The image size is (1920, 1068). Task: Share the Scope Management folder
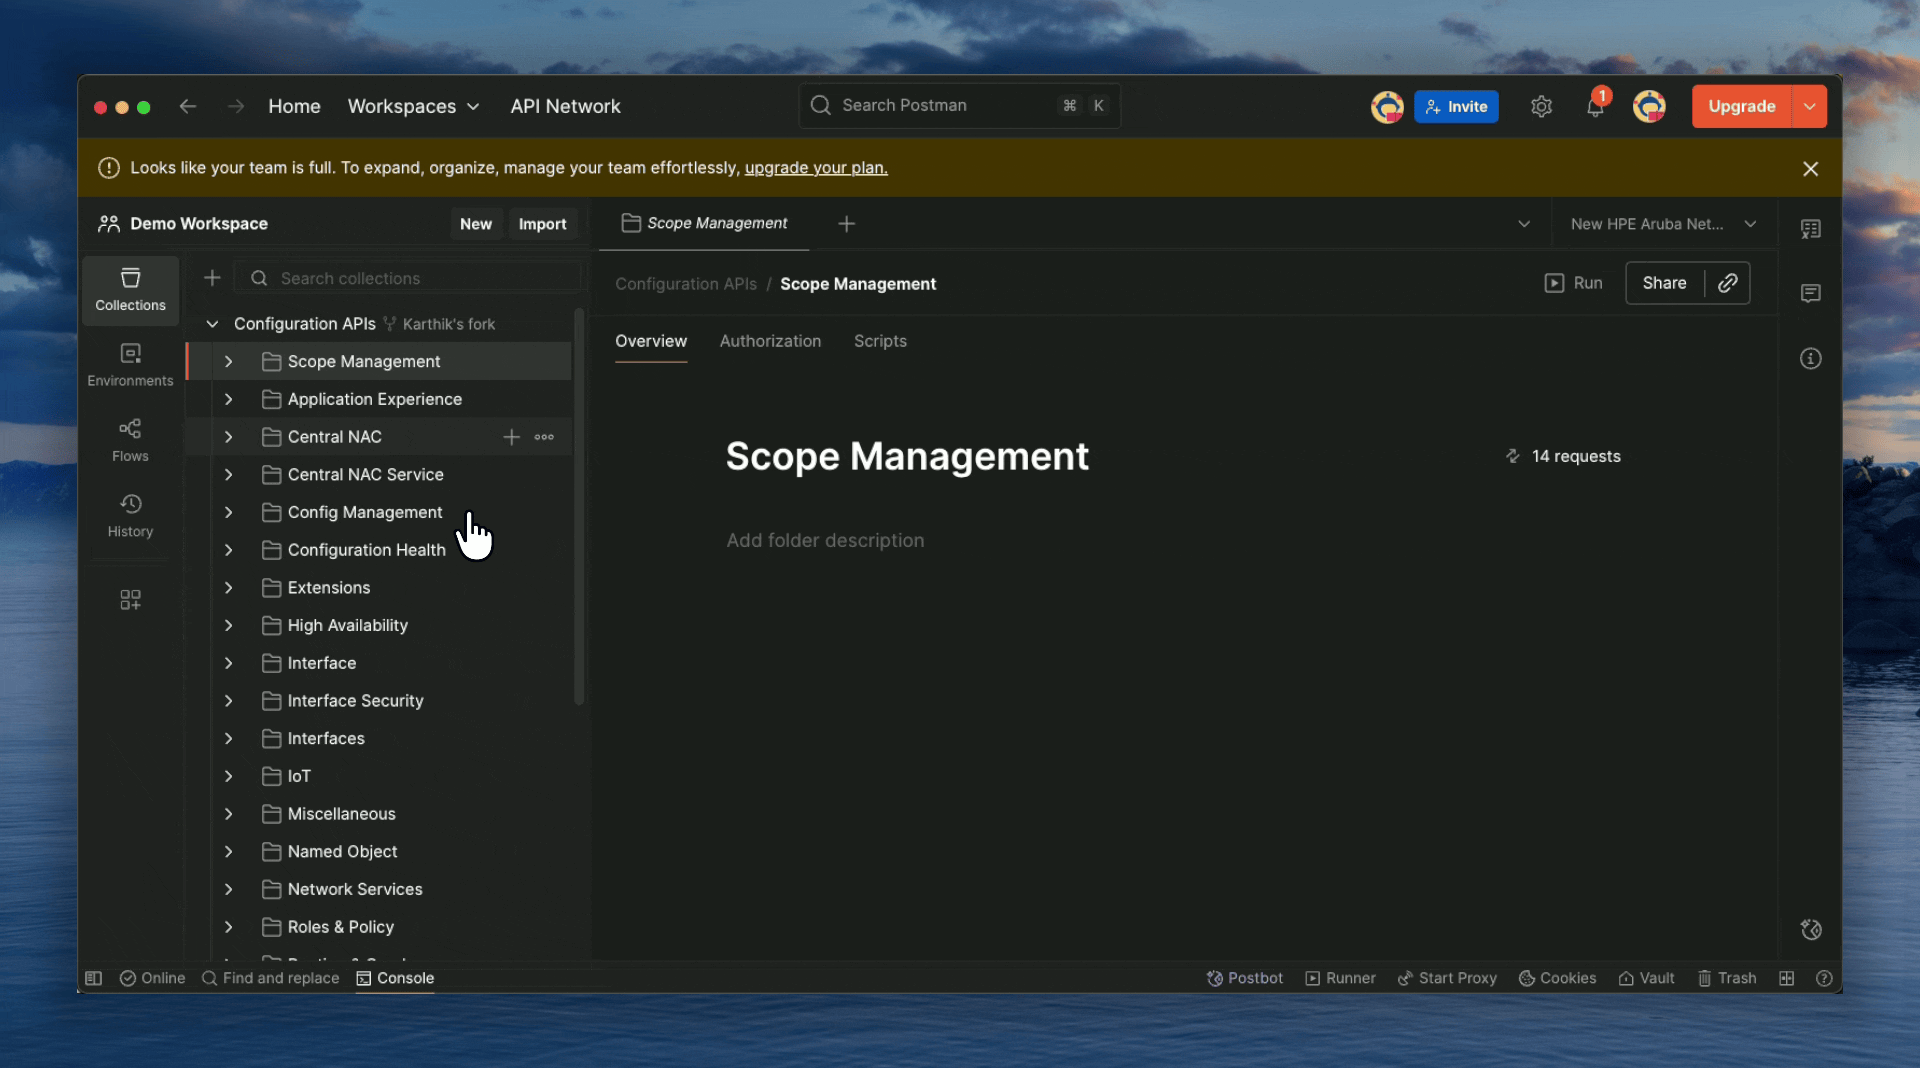click(x=1664, y=283)
